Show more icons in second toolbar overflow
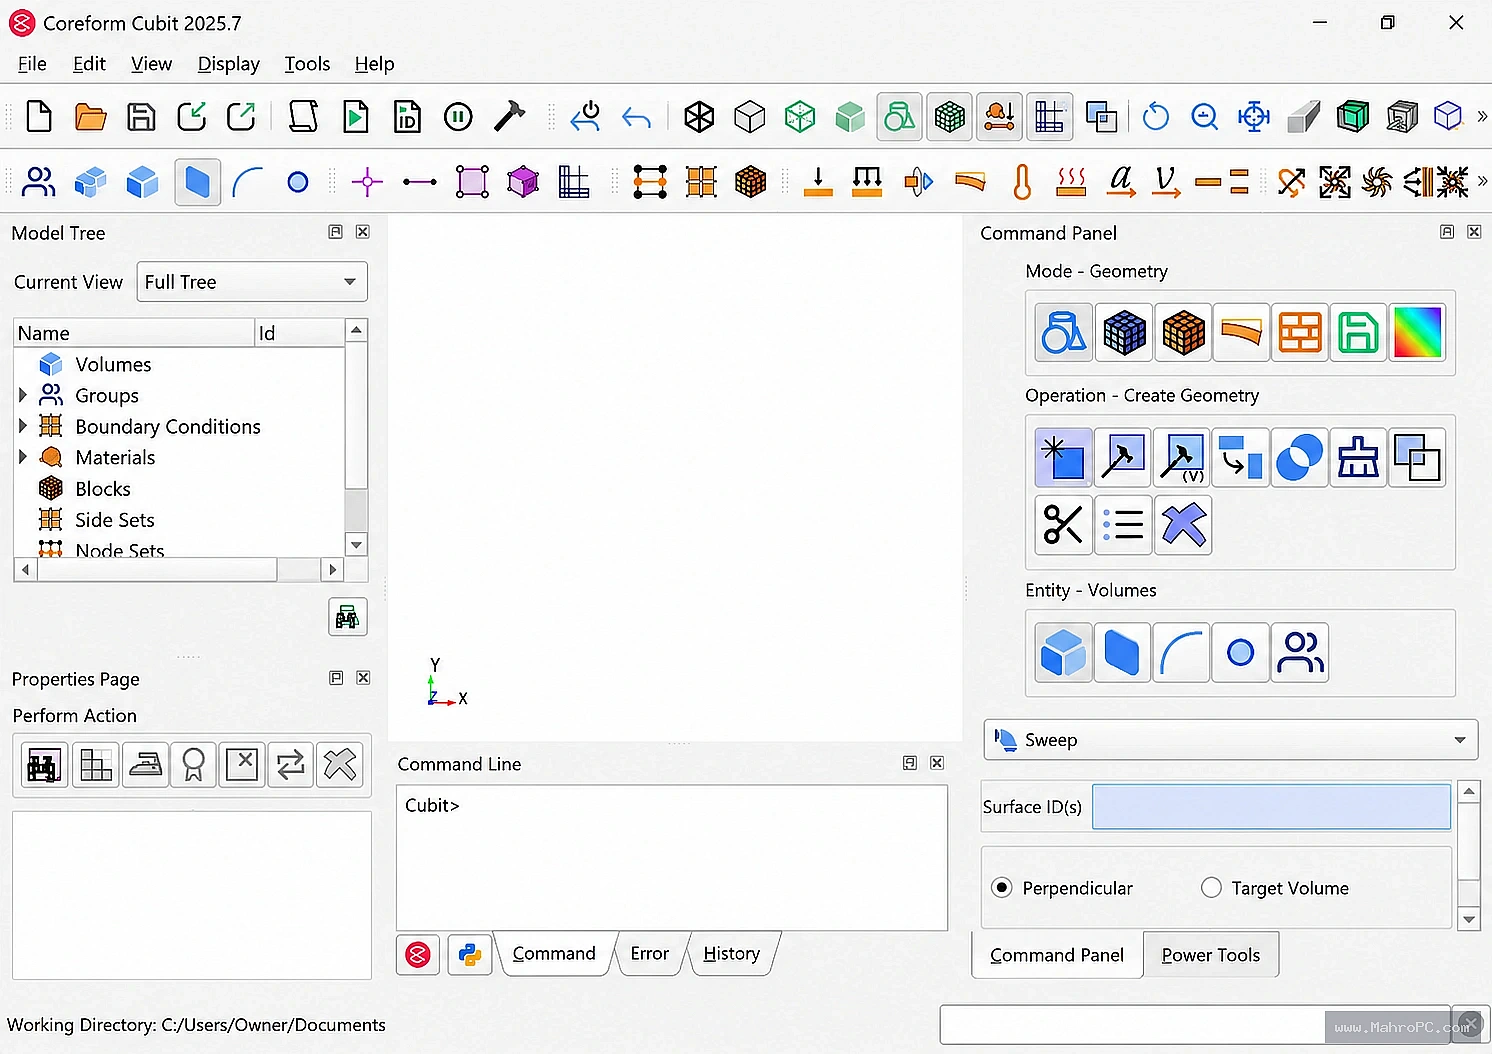This screenshot has width=1492, height=1054. click(x=1482, y=182)
